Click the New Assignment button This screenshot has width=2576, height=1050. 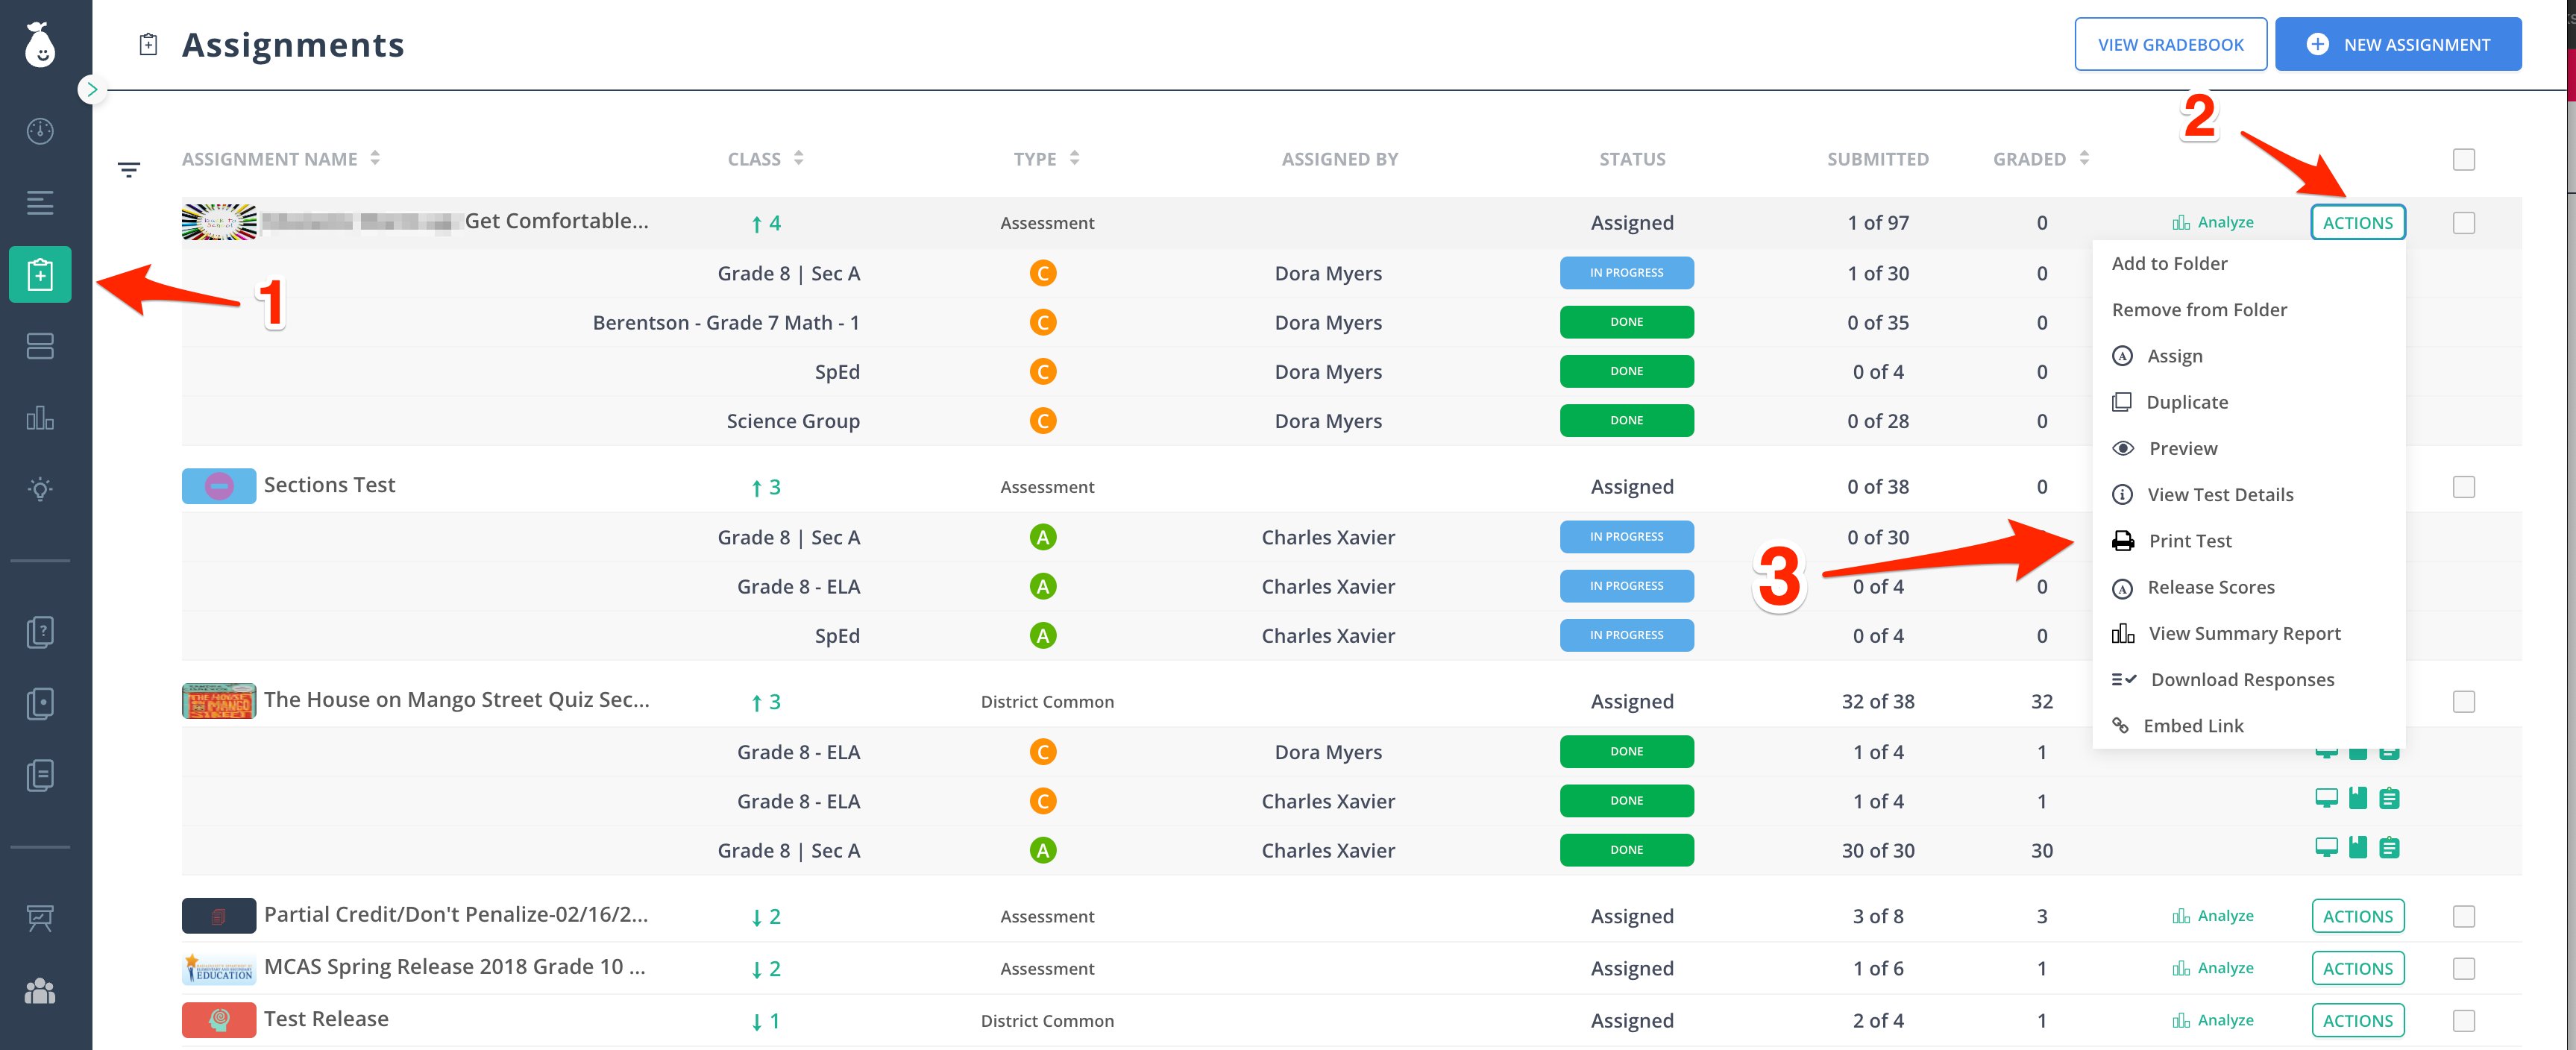pos(2397,44)
